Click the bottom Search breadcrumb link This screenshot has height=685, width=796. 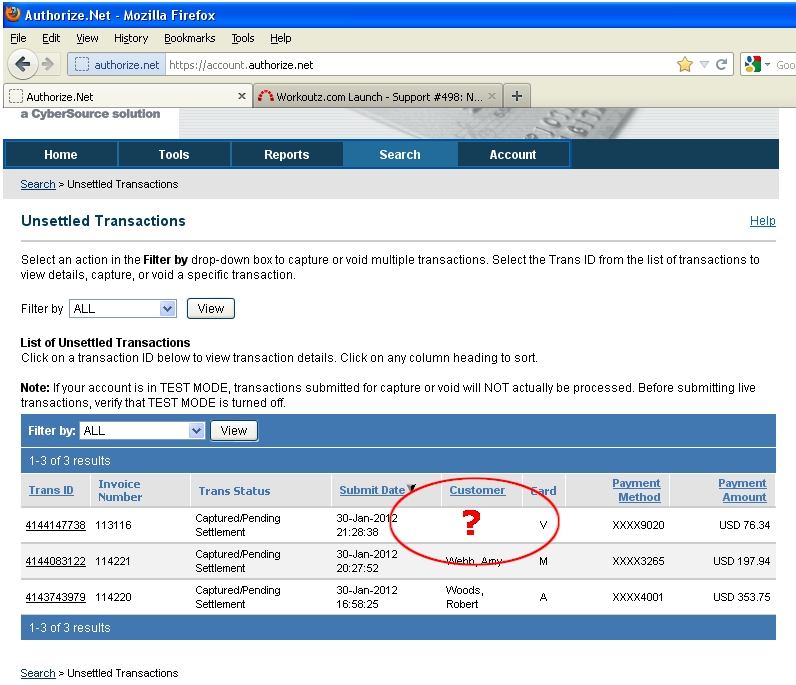[x=38, y=673]
